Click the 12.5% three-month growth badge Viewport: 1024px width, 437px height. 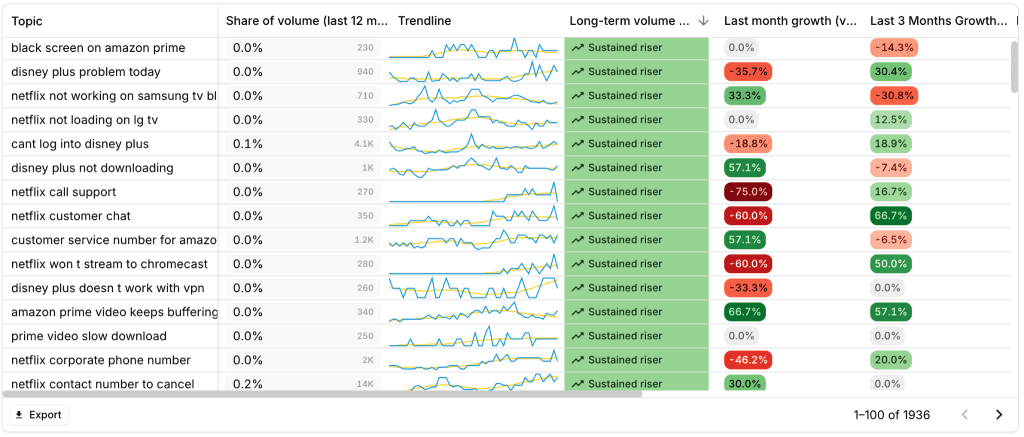pos(891,120)
